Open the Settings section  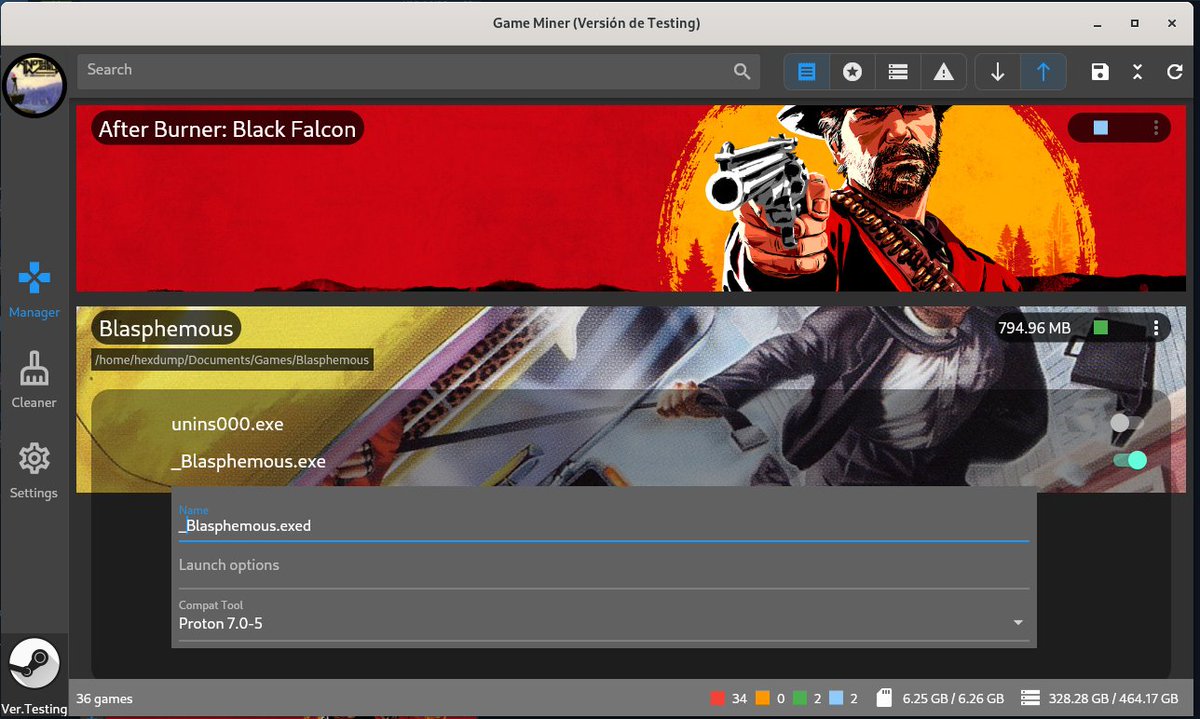34,472
